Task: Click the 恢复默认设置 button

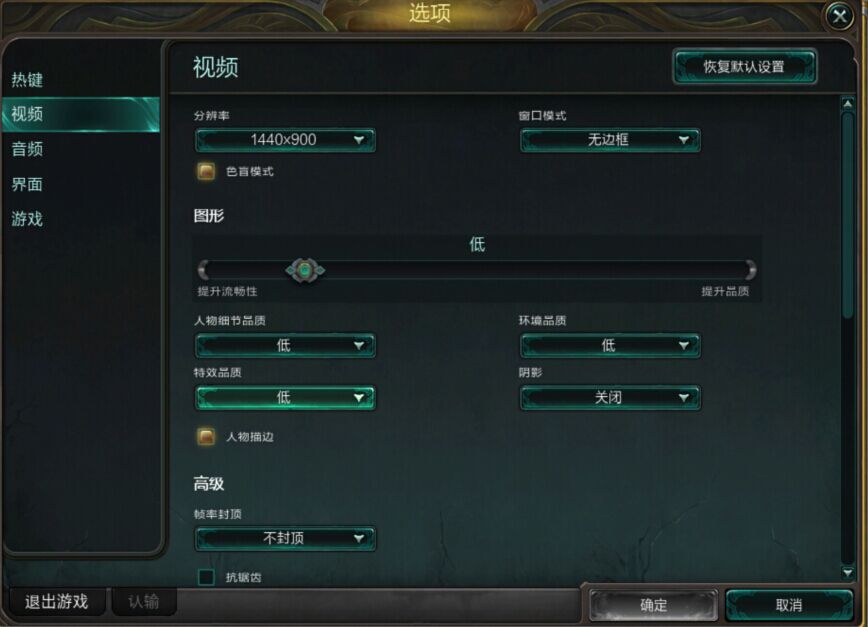Action: [x=745, y=67]
